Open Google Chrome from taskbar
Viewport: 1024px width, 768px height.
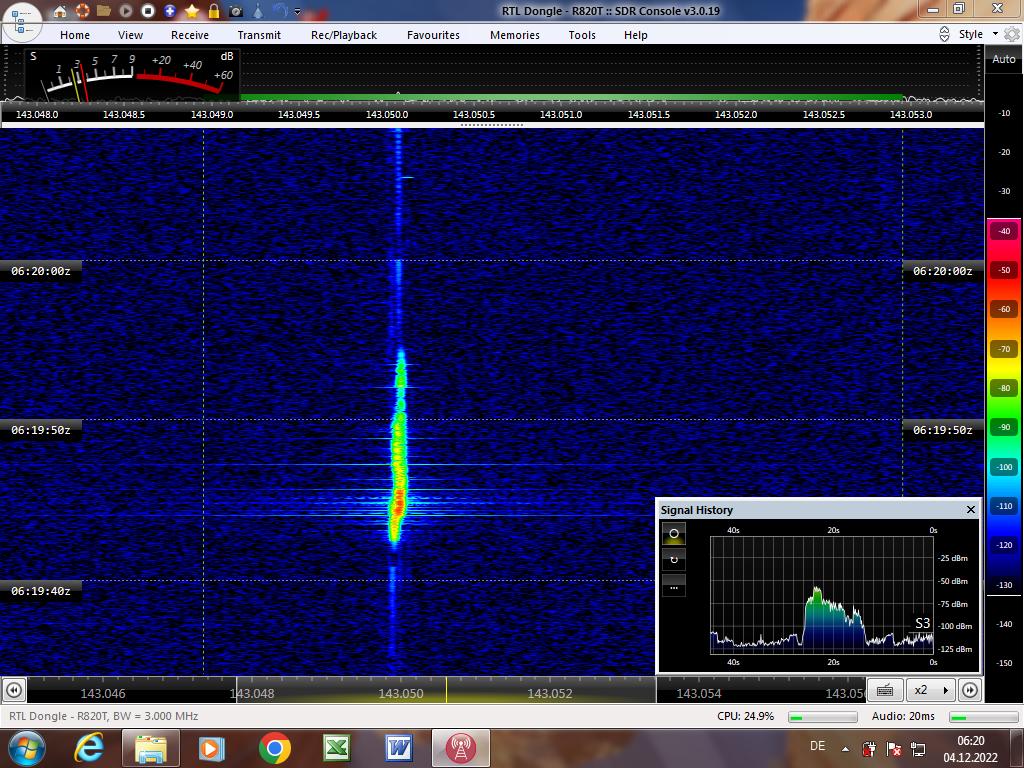[x=275, y=748]
